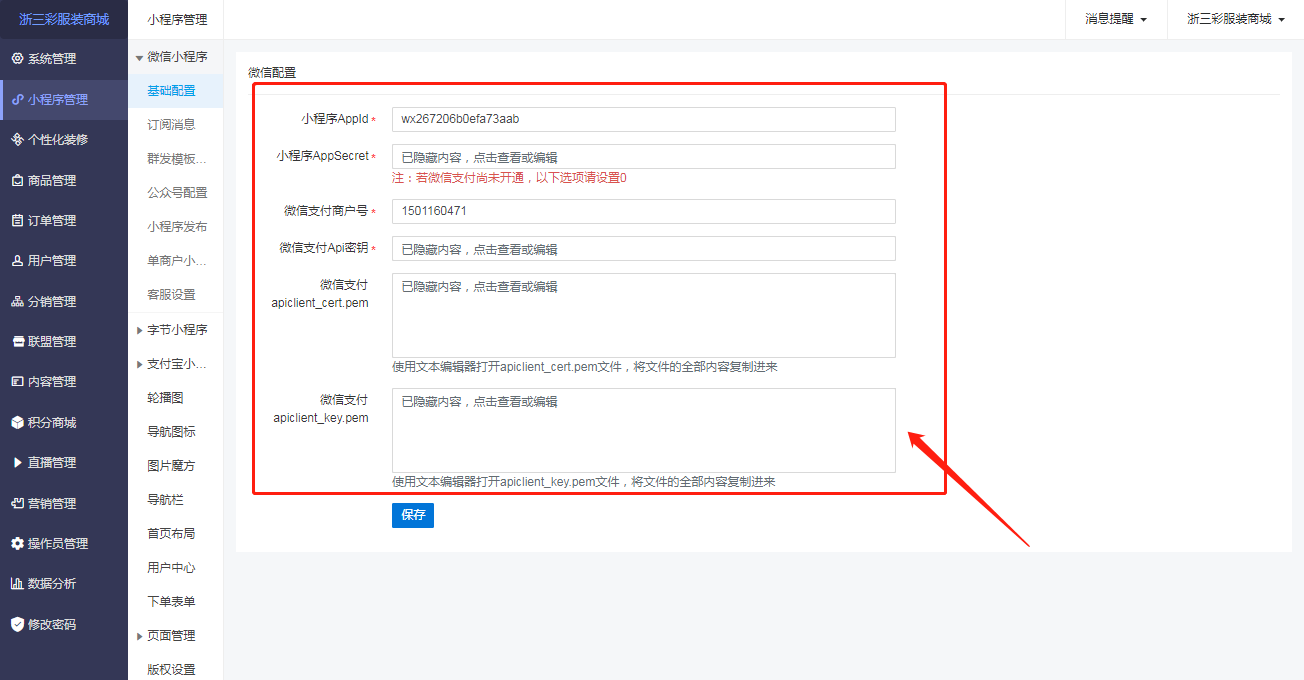The height and width of the screenshot is (680, 1304).
Task: Click the 微信配置 section heading
Action: click(272, 73)
